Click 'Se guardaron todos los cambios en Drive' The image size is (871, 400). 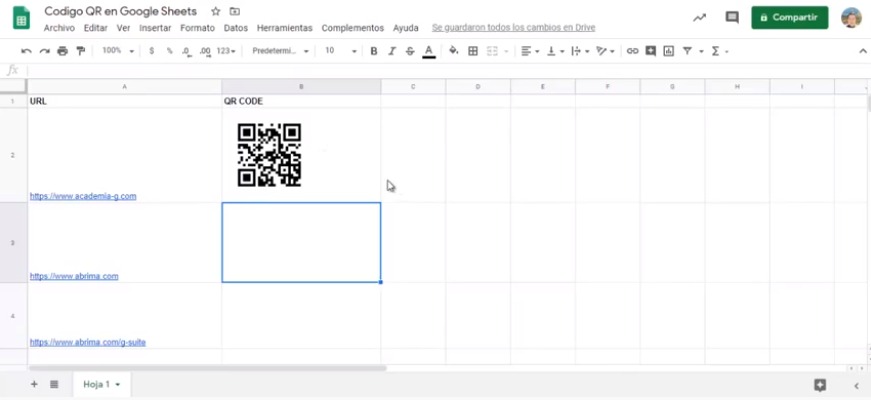coord(513,28)
